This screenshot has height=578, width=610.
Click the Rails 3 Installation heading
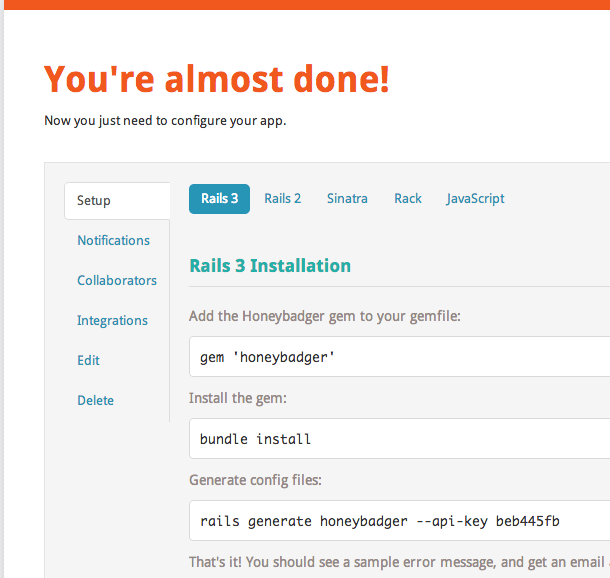click(x=270, y=265)
